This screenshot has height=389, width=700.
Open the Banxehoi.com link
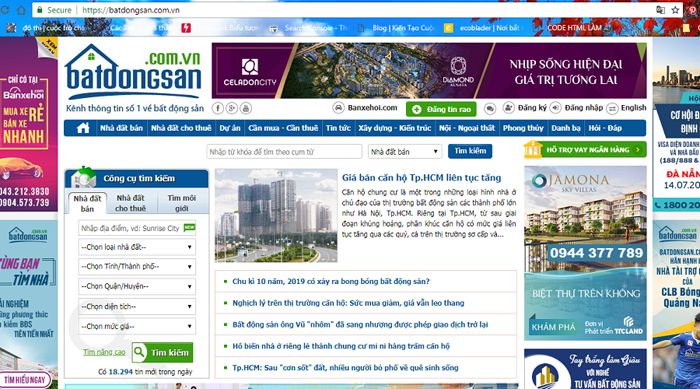(365, 108)
